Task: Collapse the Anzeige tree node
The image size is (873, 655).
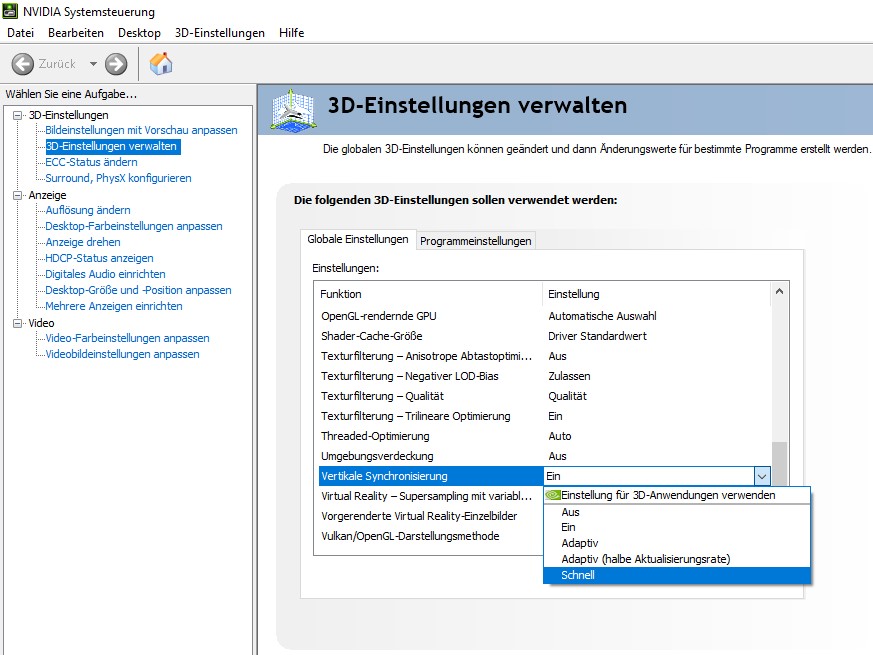Action: (x=18, y=195)
